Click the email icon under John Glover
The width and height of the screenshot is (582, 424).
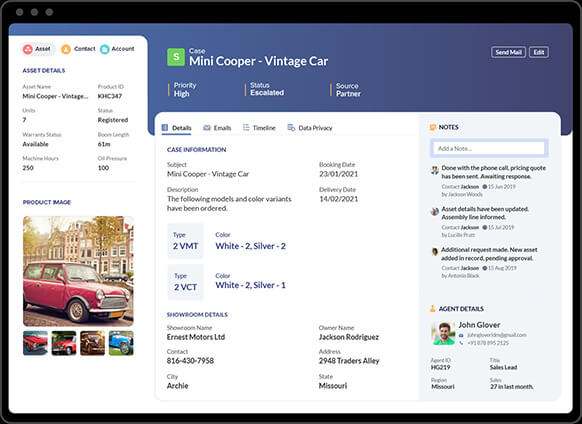[x=461, y=335]
